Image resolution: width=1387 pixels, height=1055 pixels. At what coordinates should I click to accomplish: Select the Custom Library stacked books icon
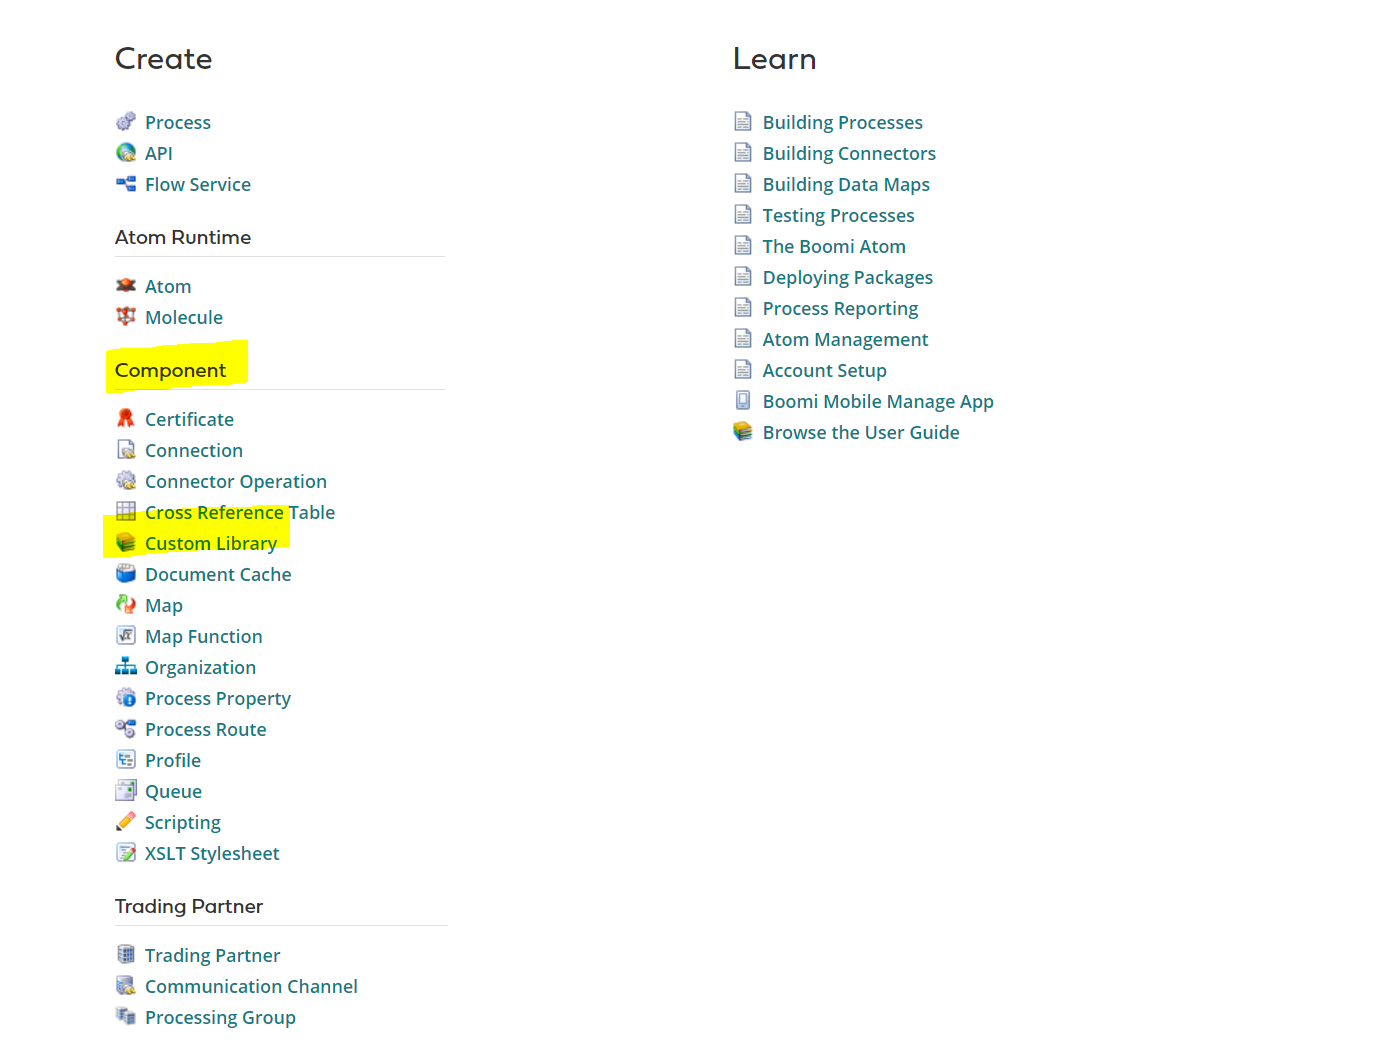pyautogui.click(x=126, y=542)
